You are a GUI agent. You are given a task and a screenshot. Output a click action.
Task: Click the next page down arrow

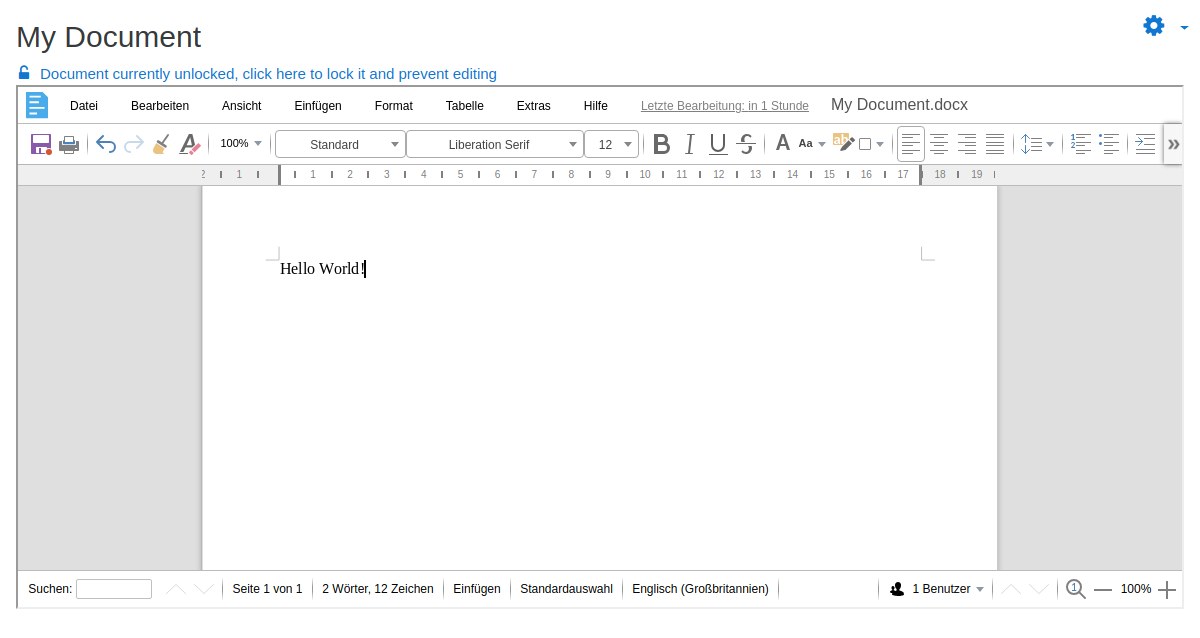[1040, 589]
